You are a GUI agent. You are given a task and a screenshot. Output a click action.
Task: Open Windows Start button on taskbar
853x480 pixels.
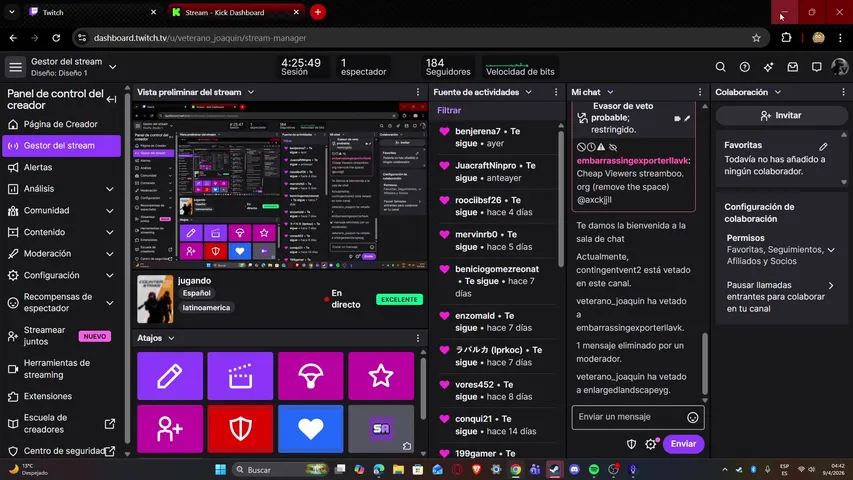click(x=220, y=470)
